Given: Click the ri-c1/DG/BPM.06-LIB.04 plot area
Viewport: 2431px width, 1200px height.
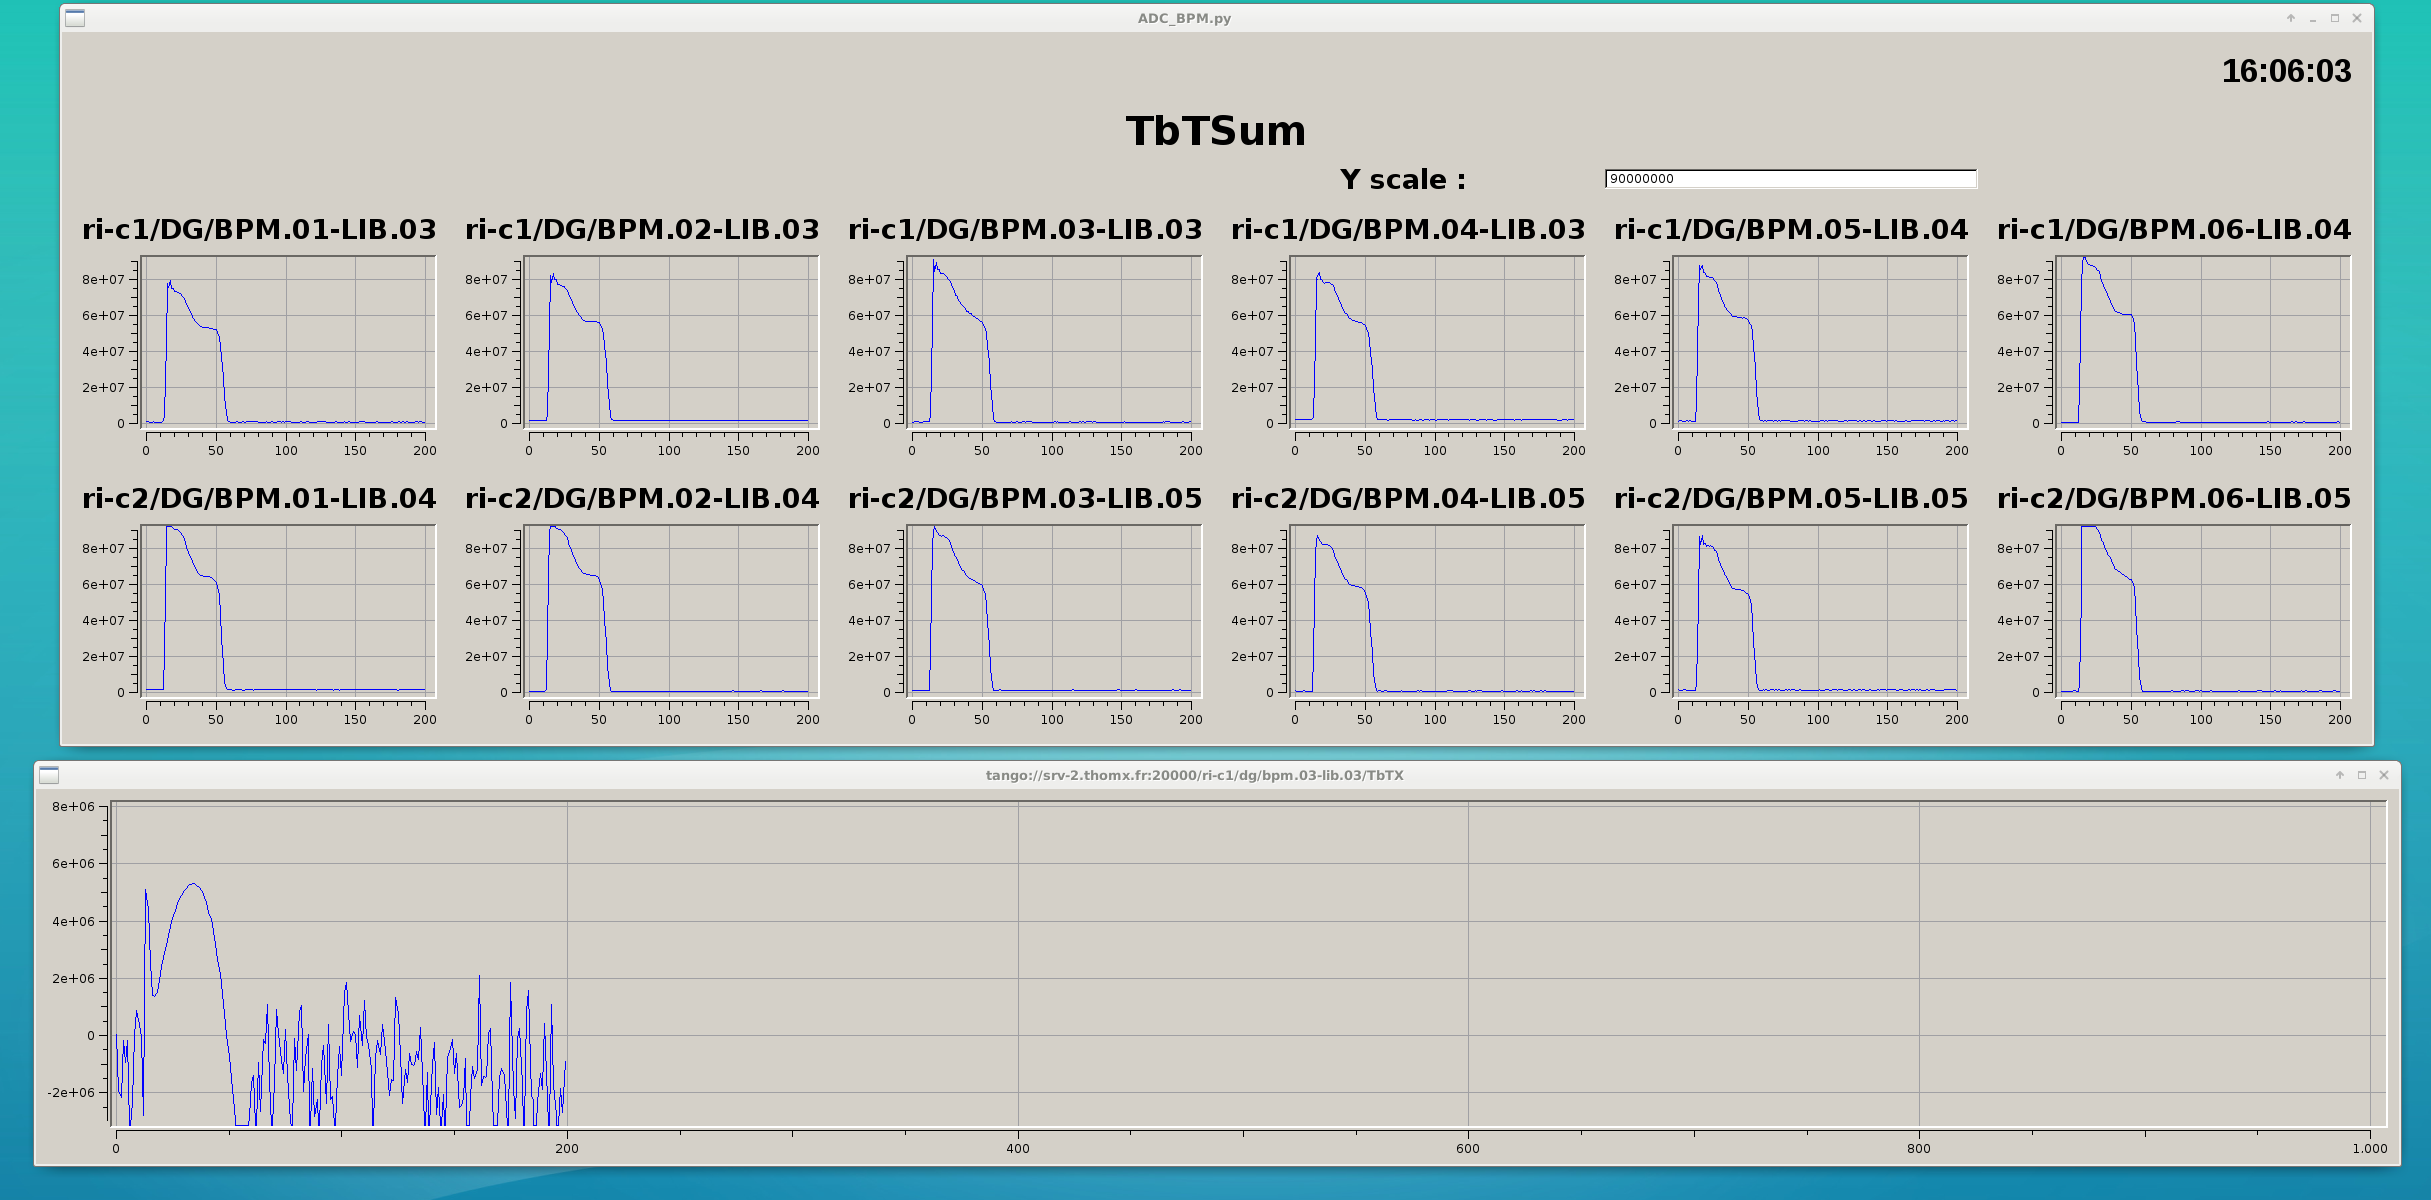Looking at the screenshot, I should tap(2202, 342).
